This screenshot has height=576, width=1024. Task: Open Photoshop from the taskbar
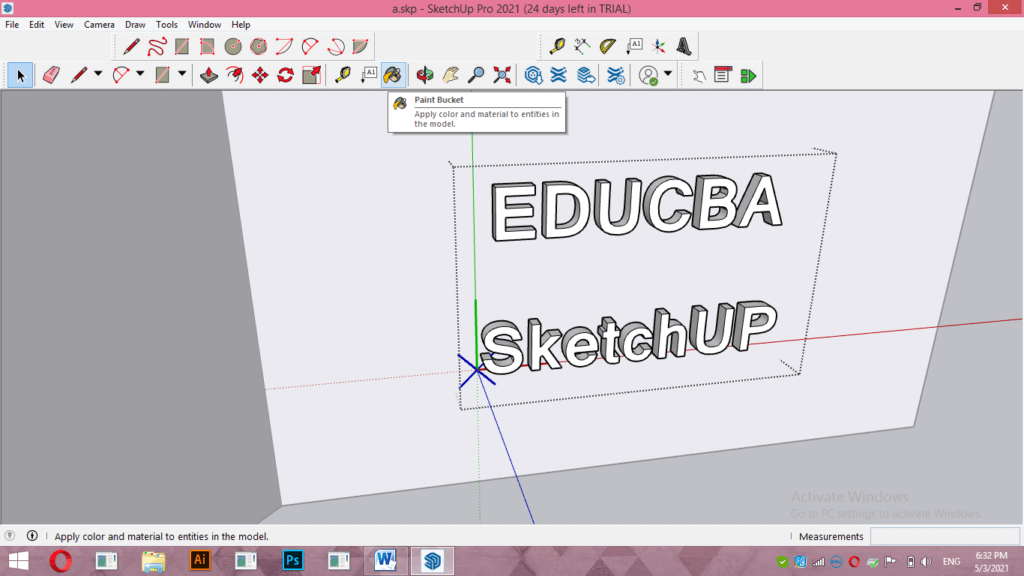(291, 560)
